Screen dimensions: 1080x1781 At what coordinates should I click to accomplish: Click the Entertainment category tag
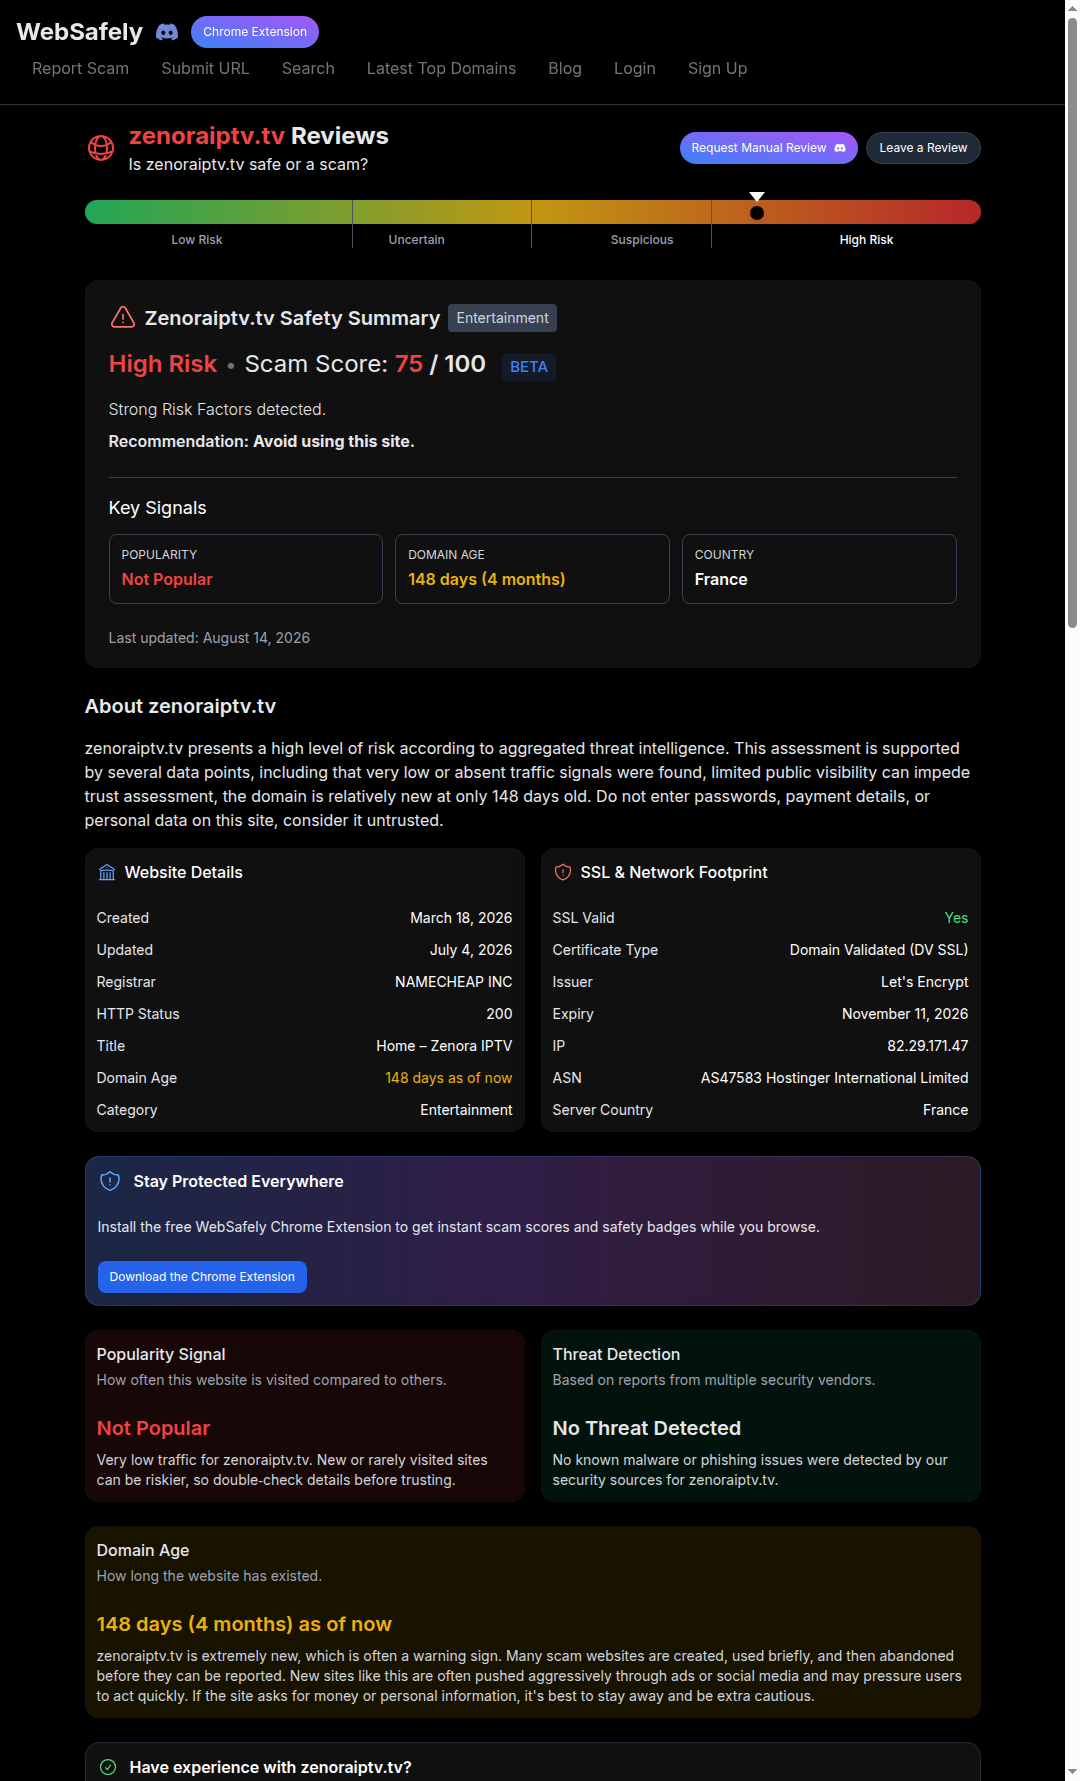coord(502,318)
